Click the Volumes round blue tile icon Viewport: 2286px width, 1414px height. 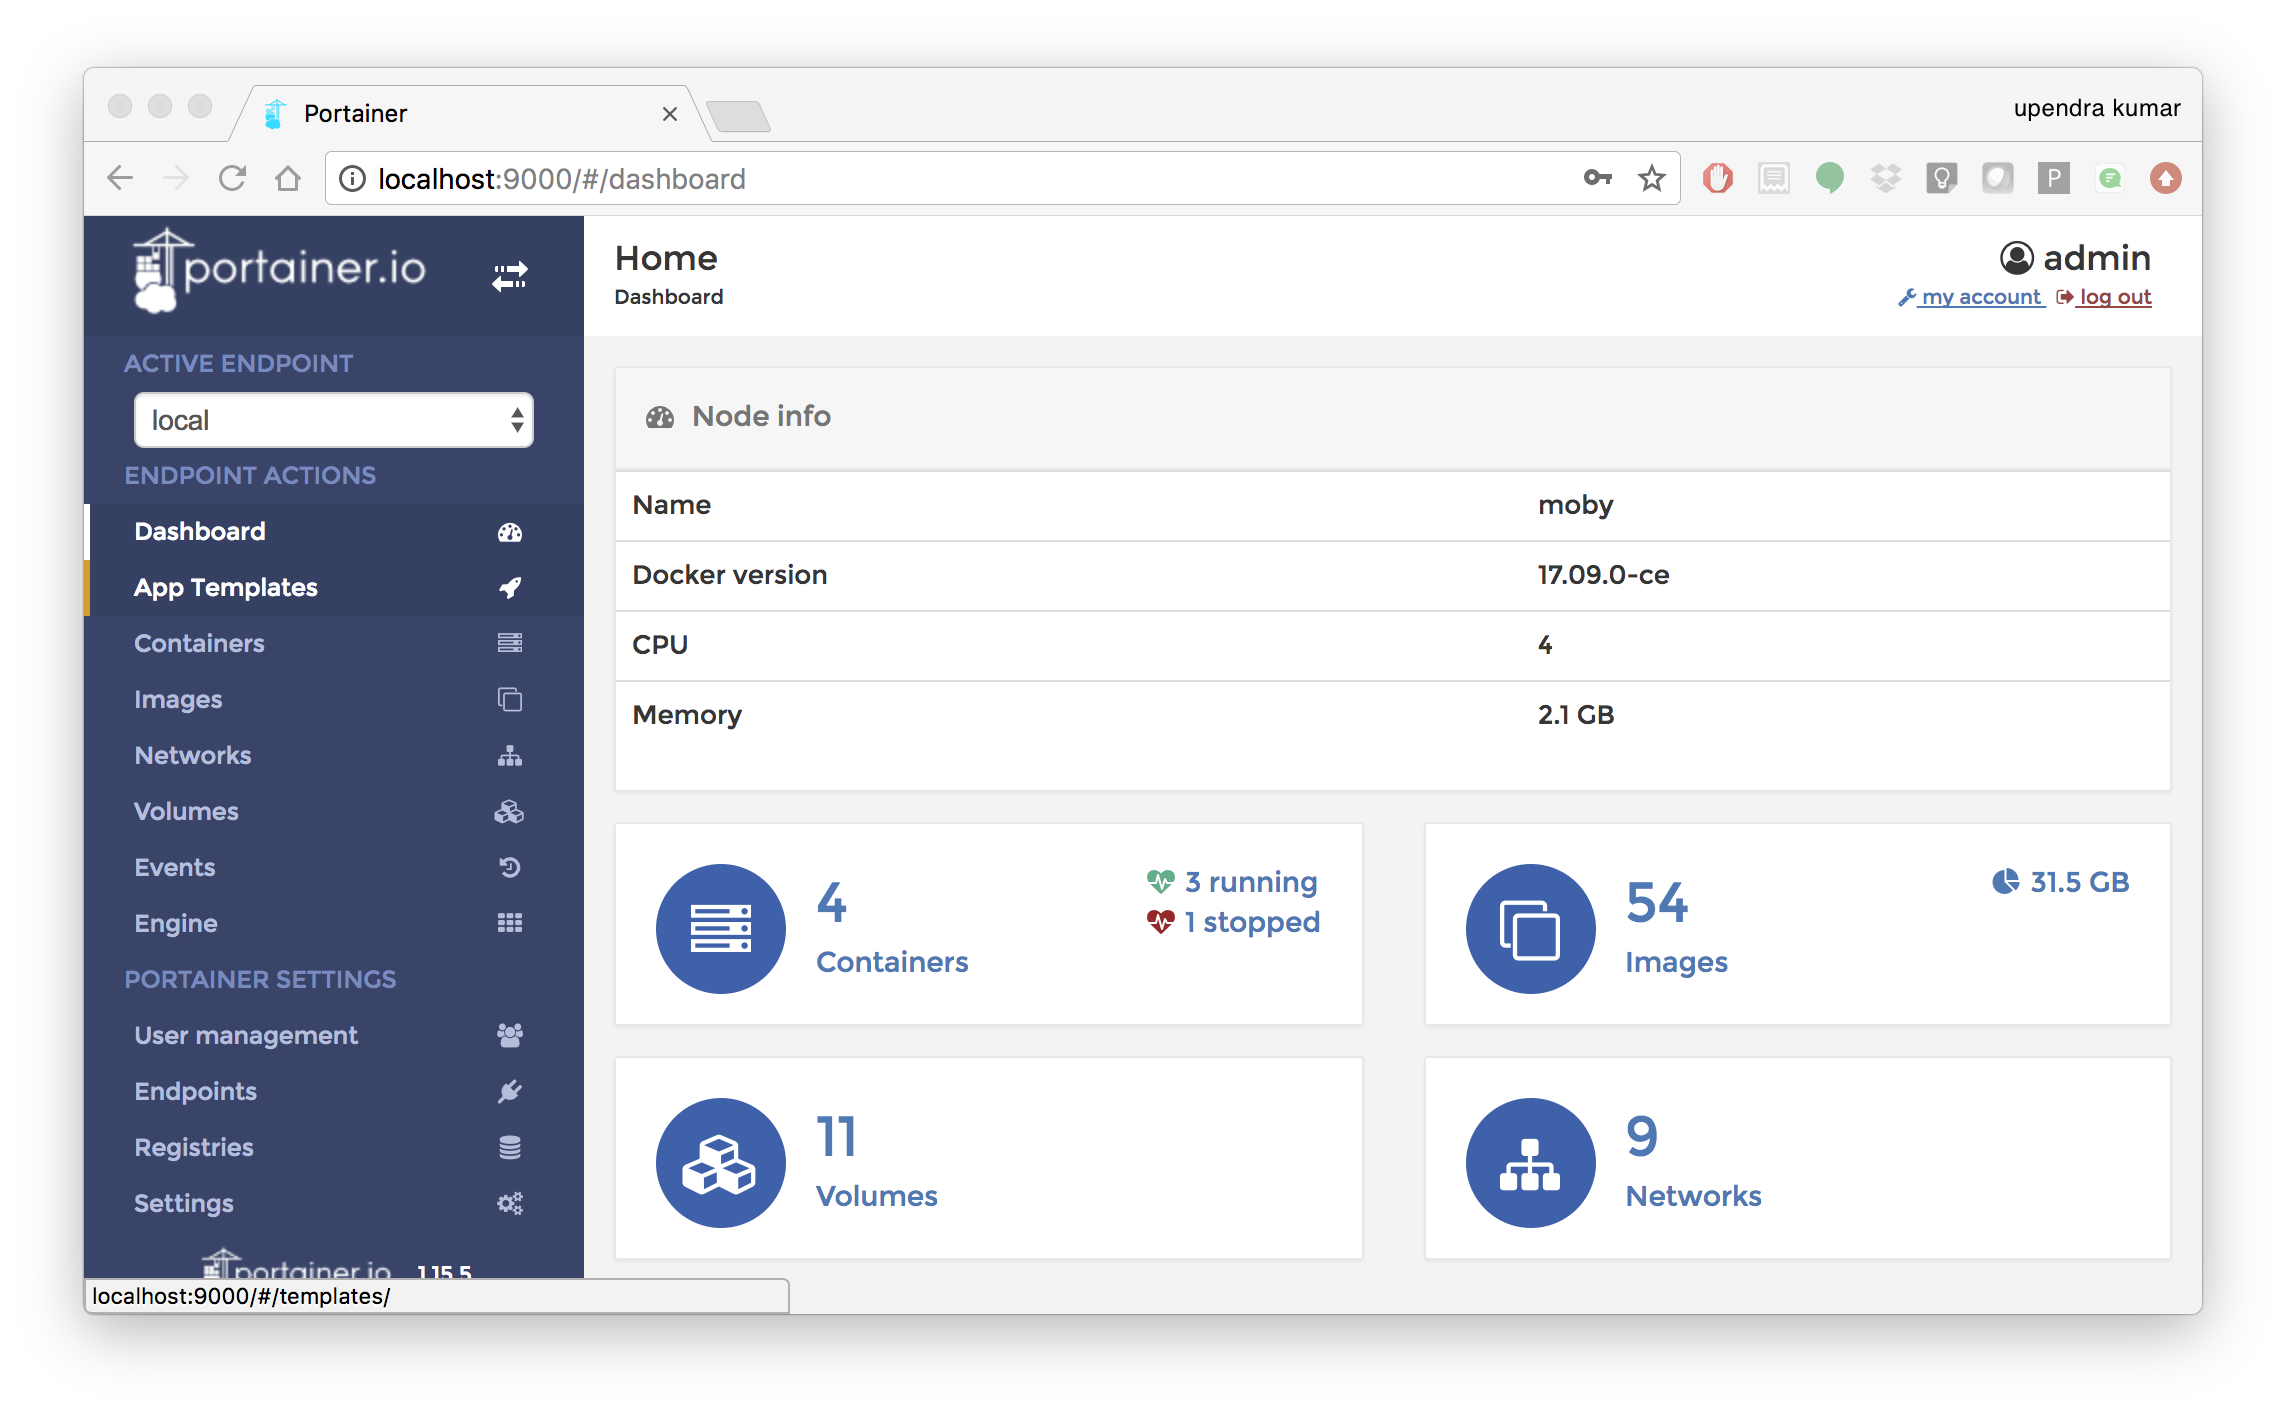[x=721, y=1163]
